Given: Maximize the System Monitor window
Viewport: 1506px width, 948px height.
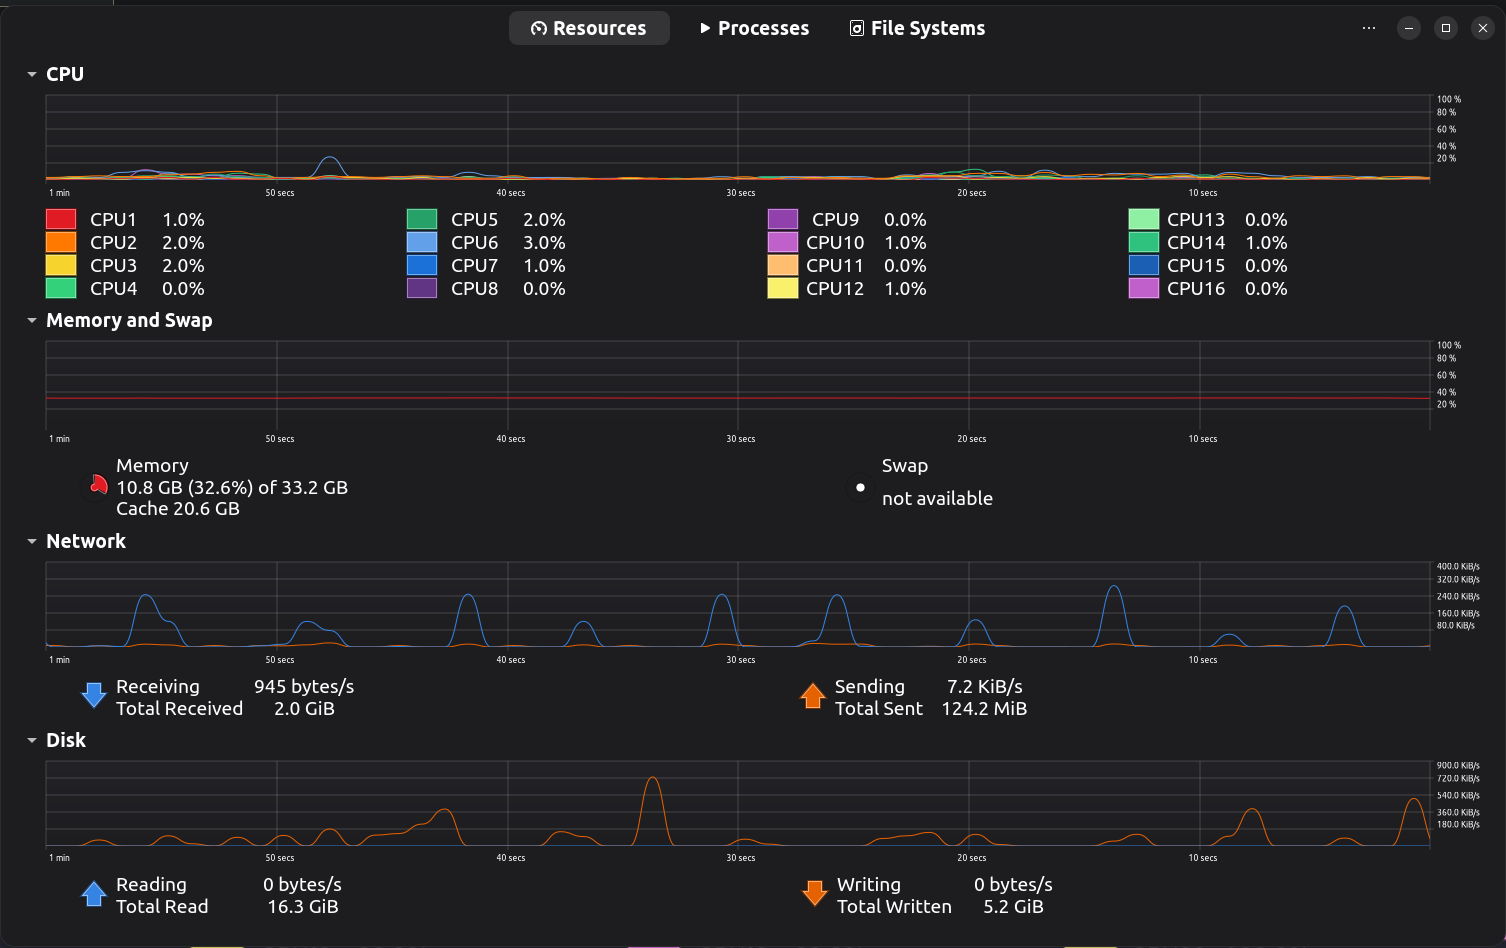Looking at the screenshot, I should coord(1446,28).
